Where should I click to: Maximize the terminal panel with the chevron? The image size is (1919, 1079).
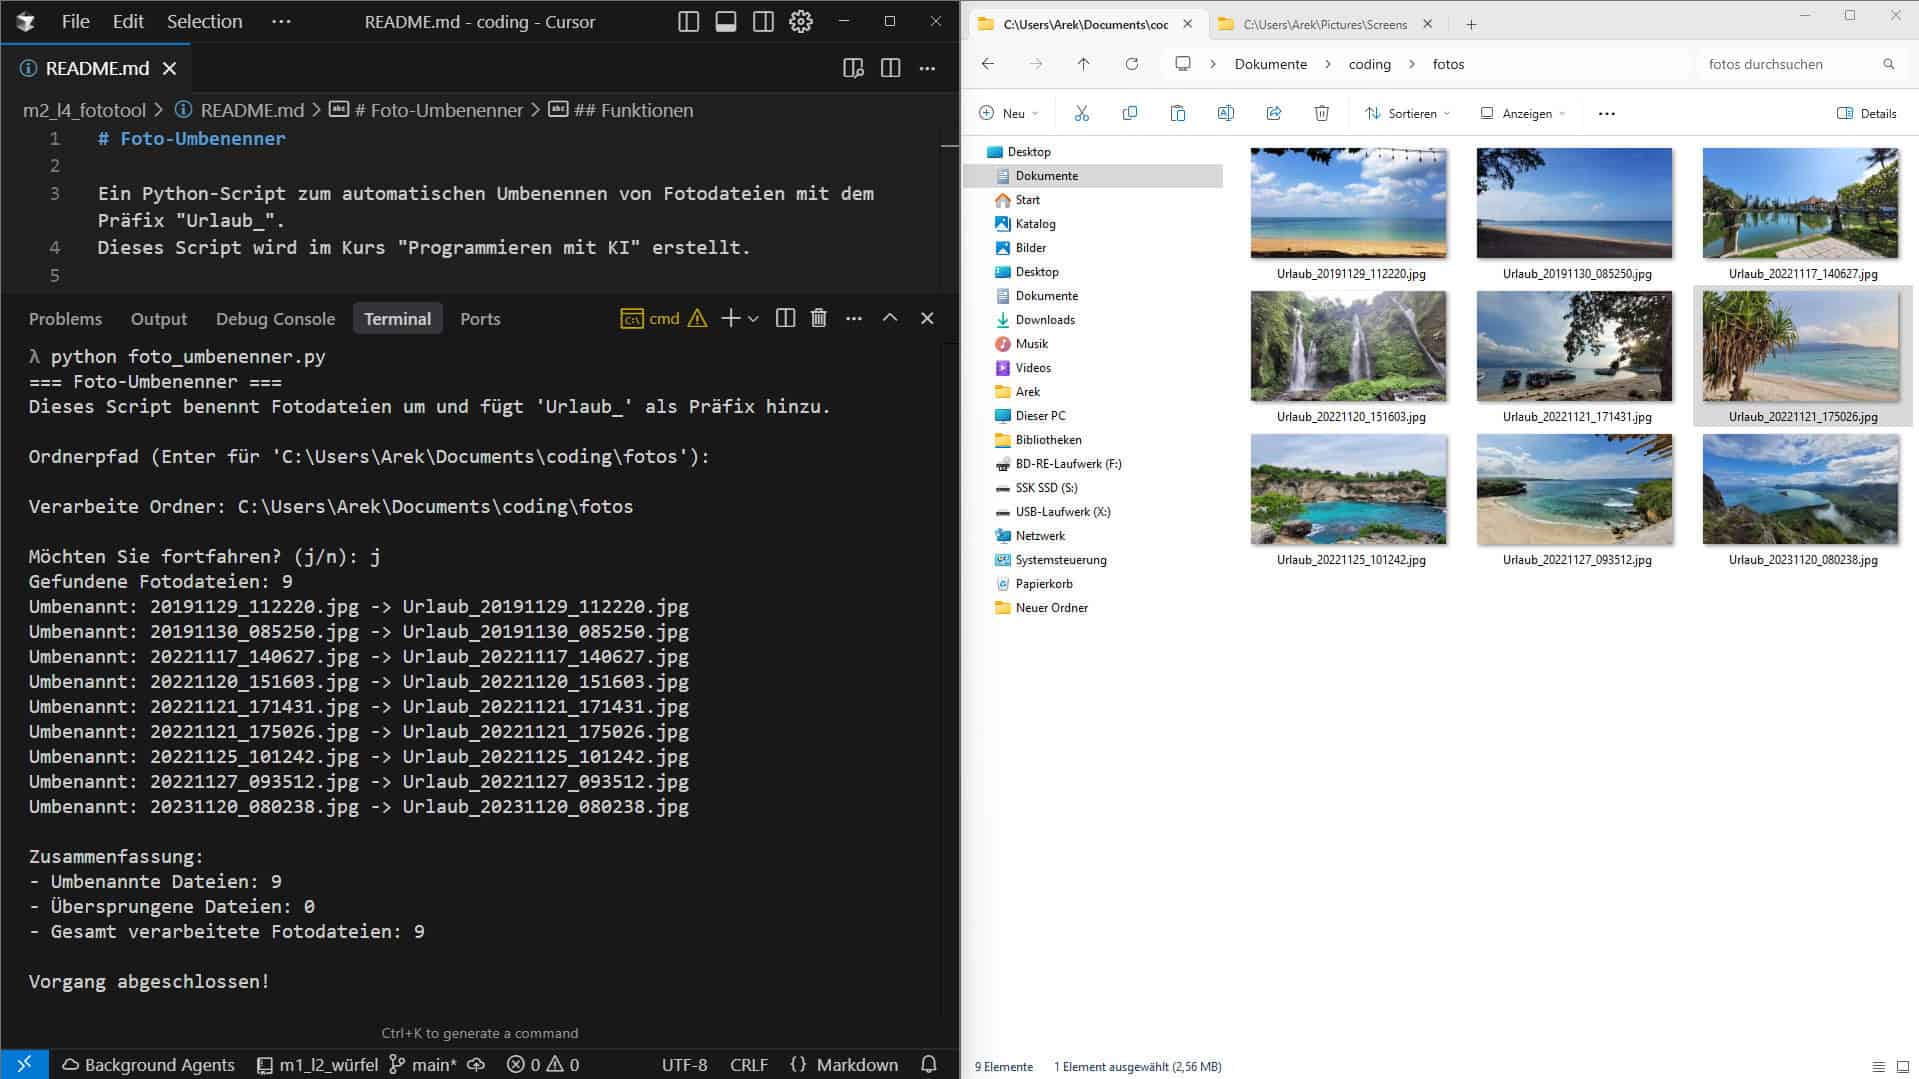coord(889,318)
